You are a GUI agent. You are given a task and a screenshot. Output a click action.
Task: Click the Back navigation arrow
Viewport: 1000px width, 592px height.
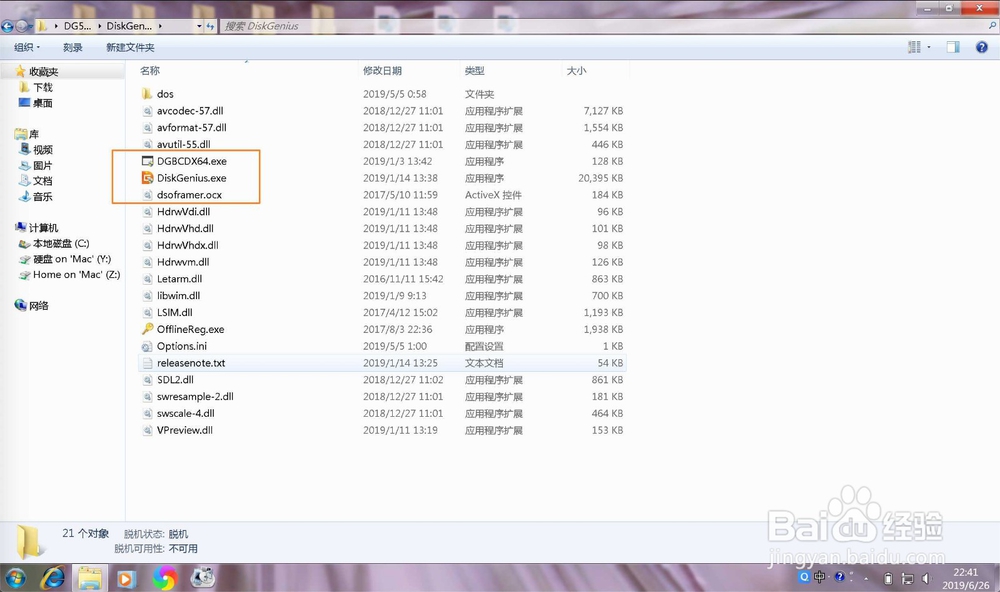(x=8, y=26)
